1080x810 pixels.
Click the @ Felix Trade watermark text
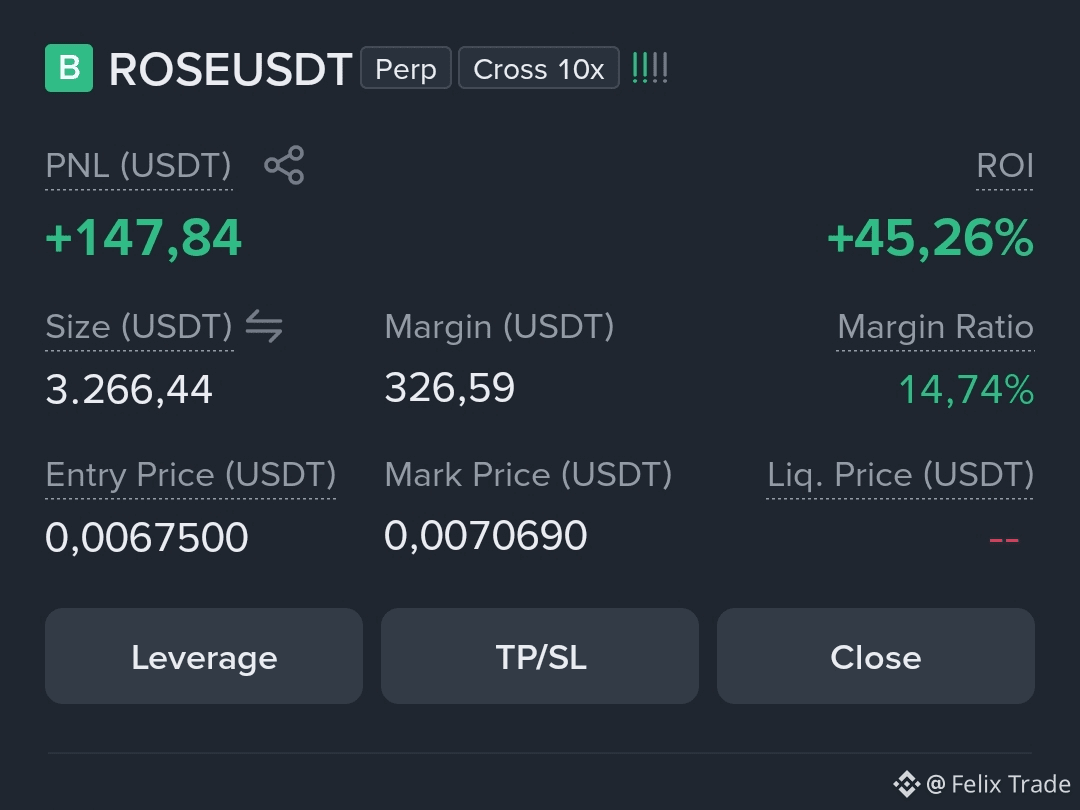999,784
